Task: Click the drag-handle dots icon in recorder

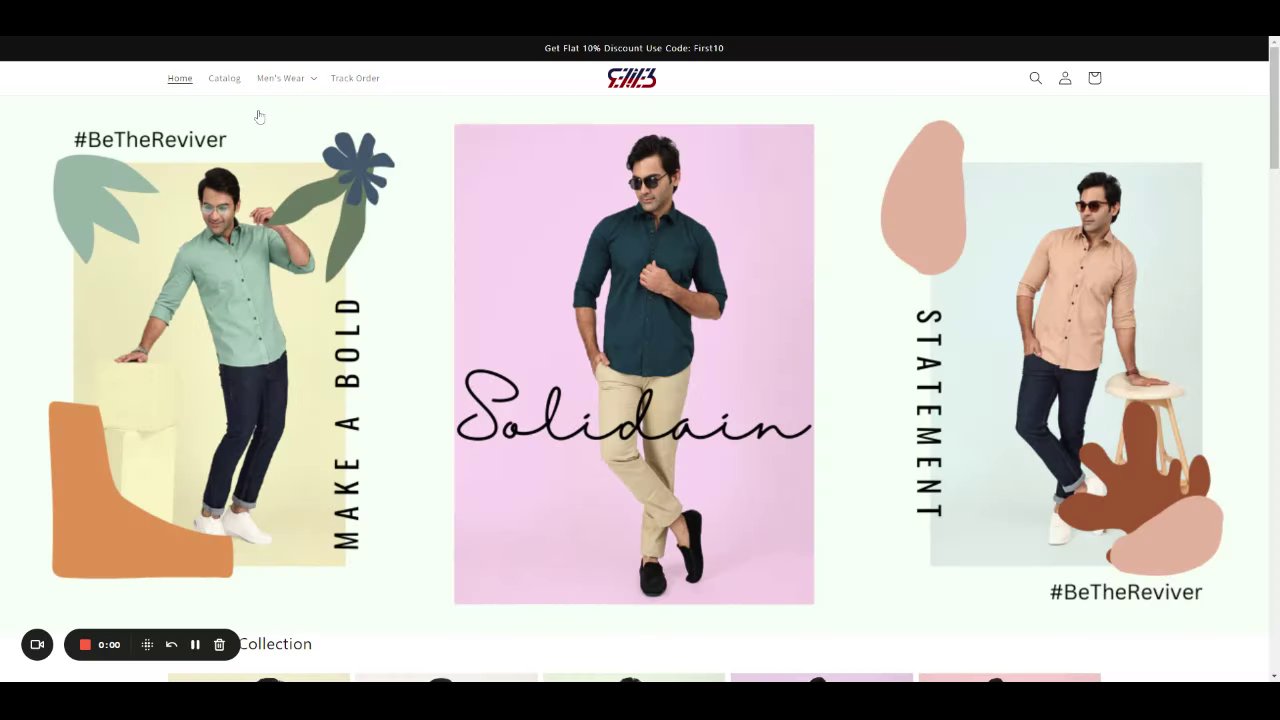Action: [147, 645]
